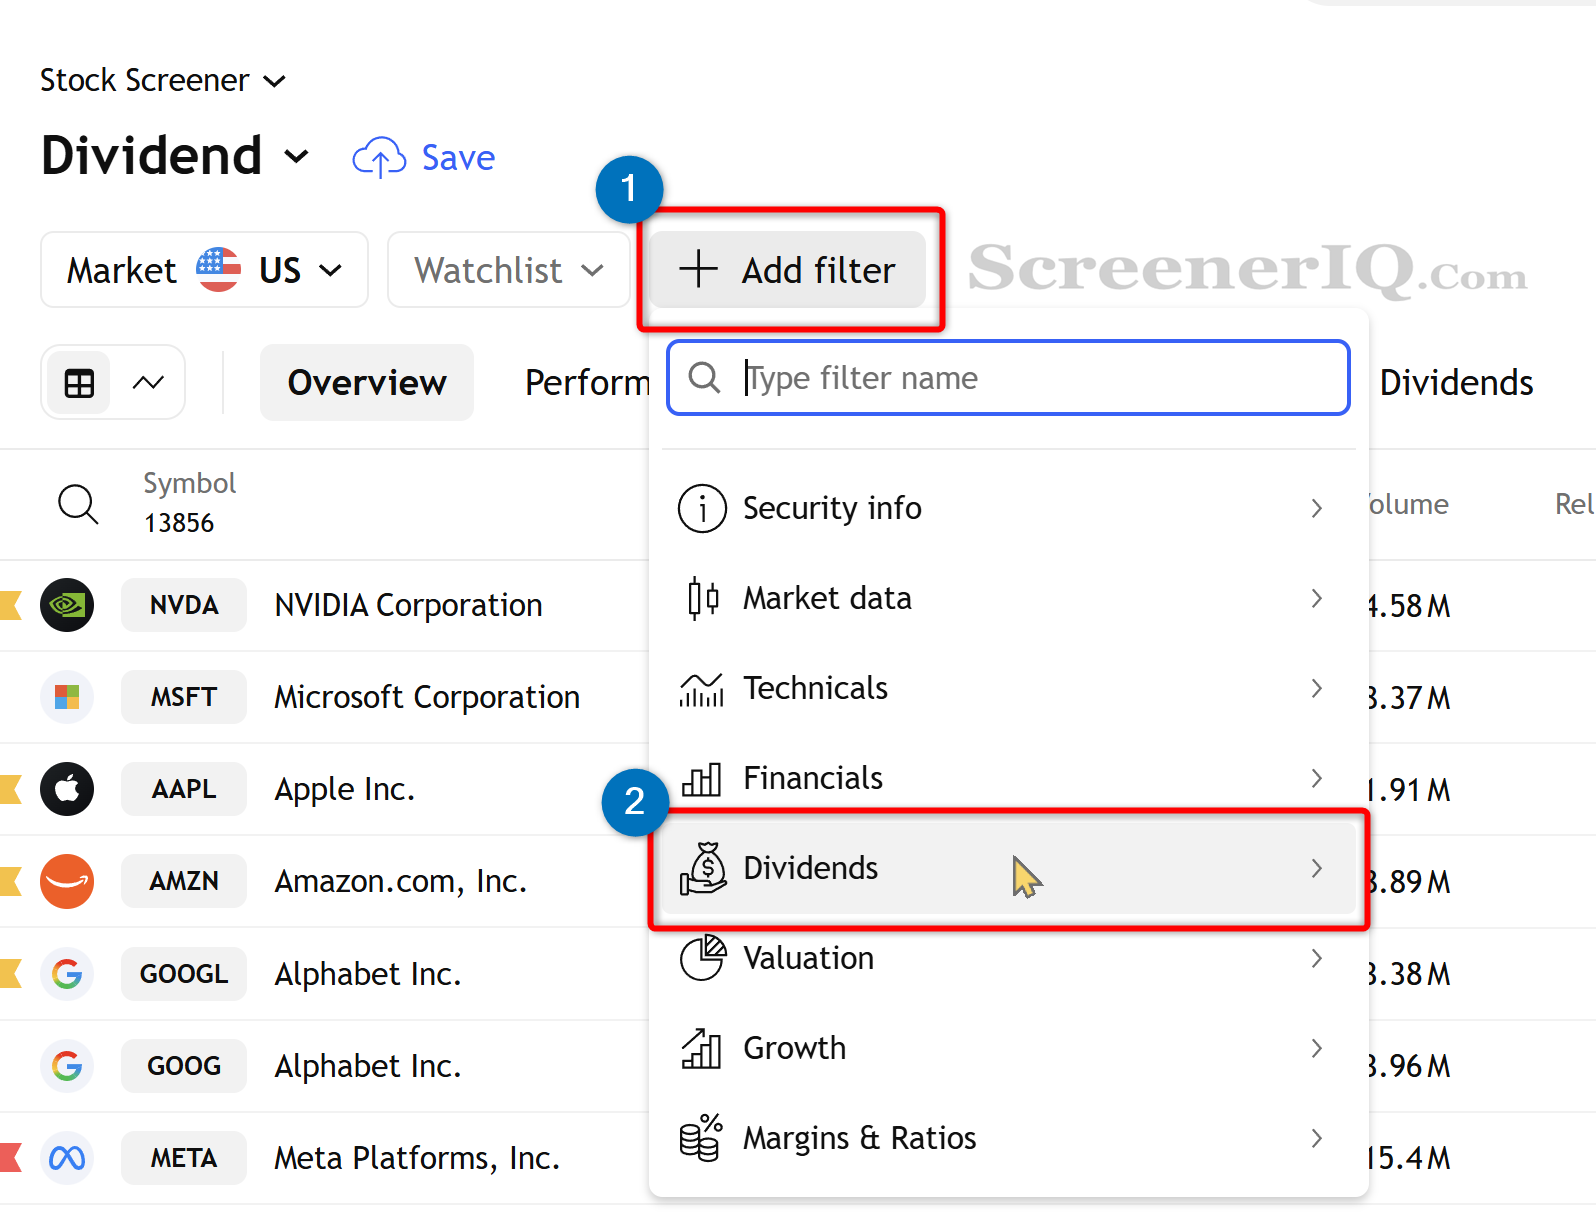Select the chart view icon
The height and width of the screenshot is (1221, 1596).
coord(148,383)
